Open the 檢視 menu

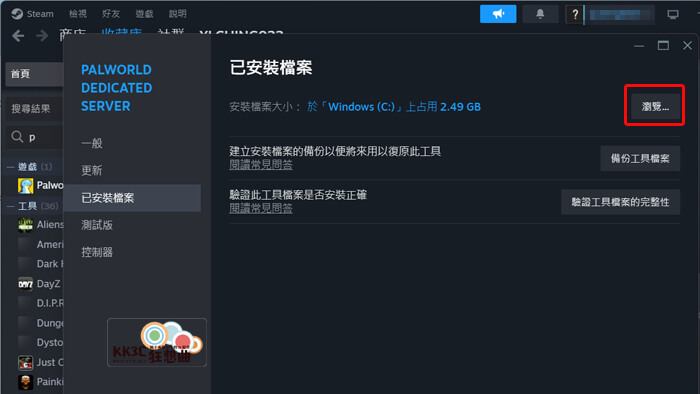tap(78, 14)
